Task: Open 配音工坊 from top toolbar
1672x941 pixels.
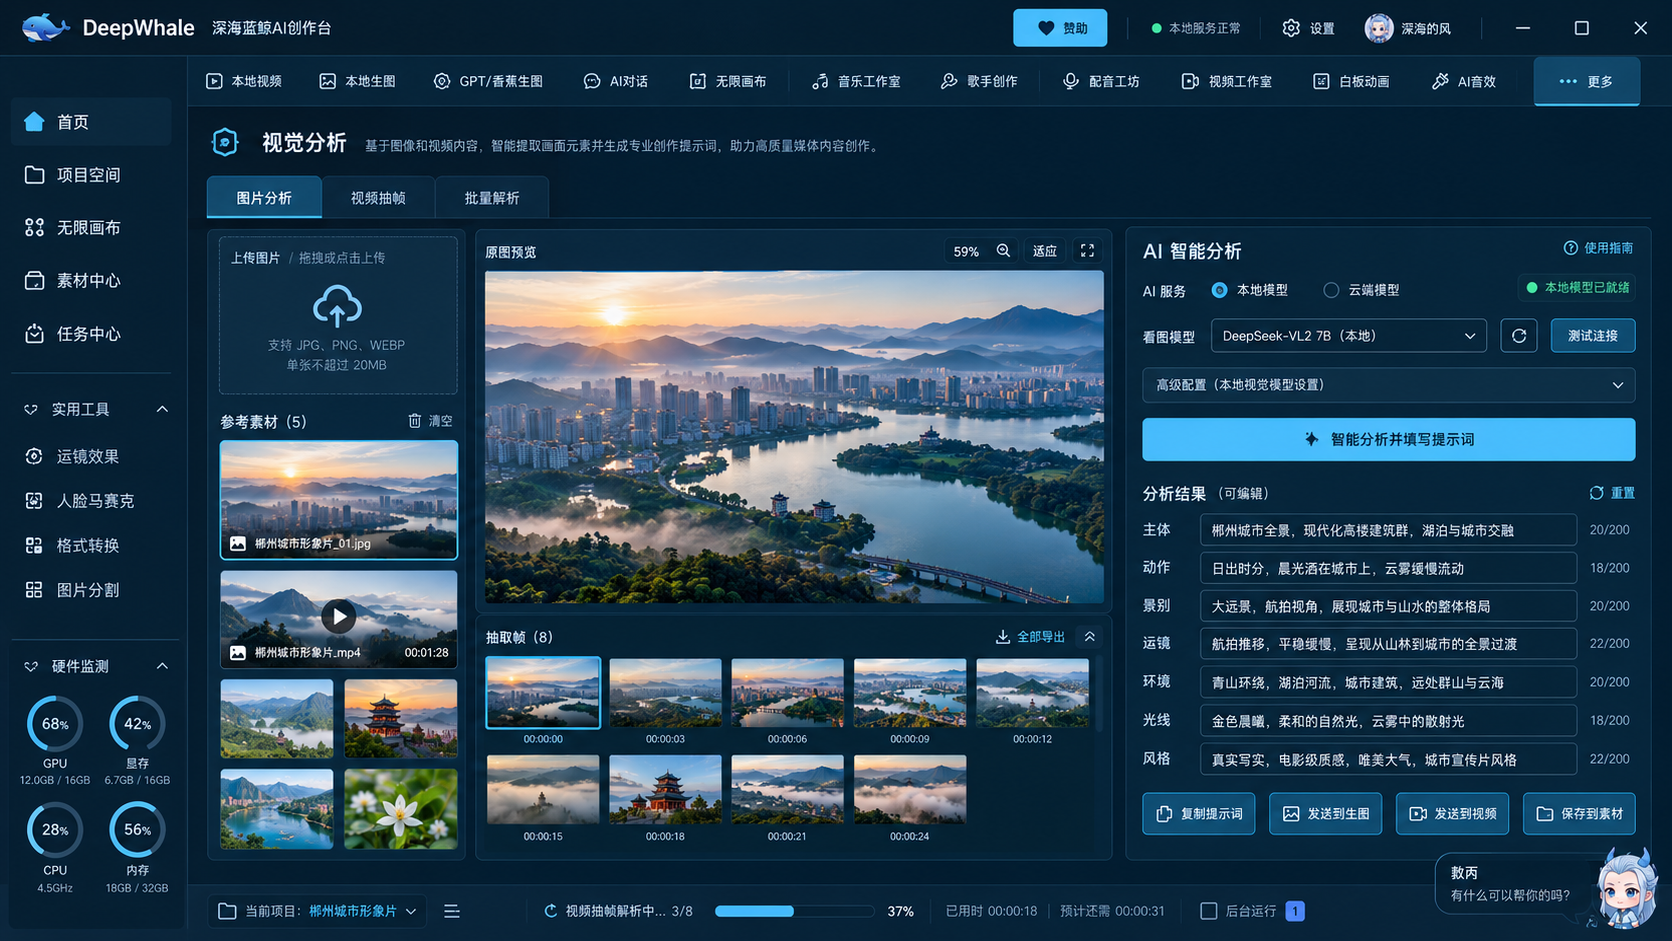Action: [x=1100, y=81]
